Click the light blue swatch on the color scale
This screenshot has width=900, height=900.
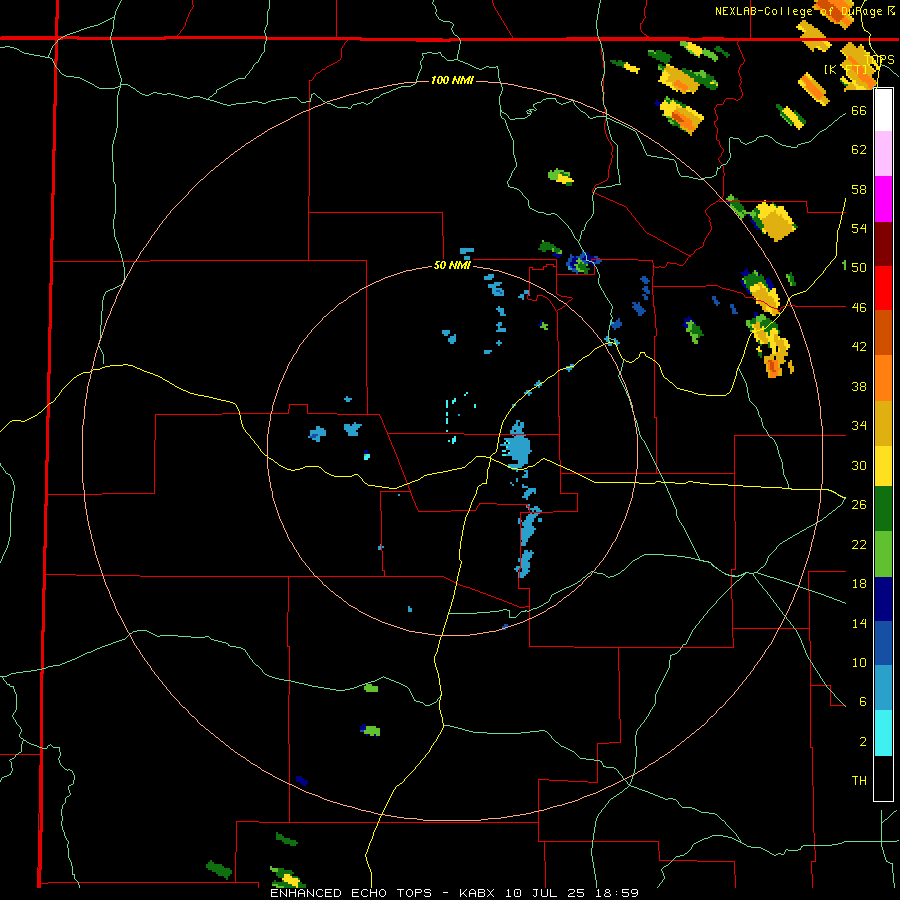[883, 687]
